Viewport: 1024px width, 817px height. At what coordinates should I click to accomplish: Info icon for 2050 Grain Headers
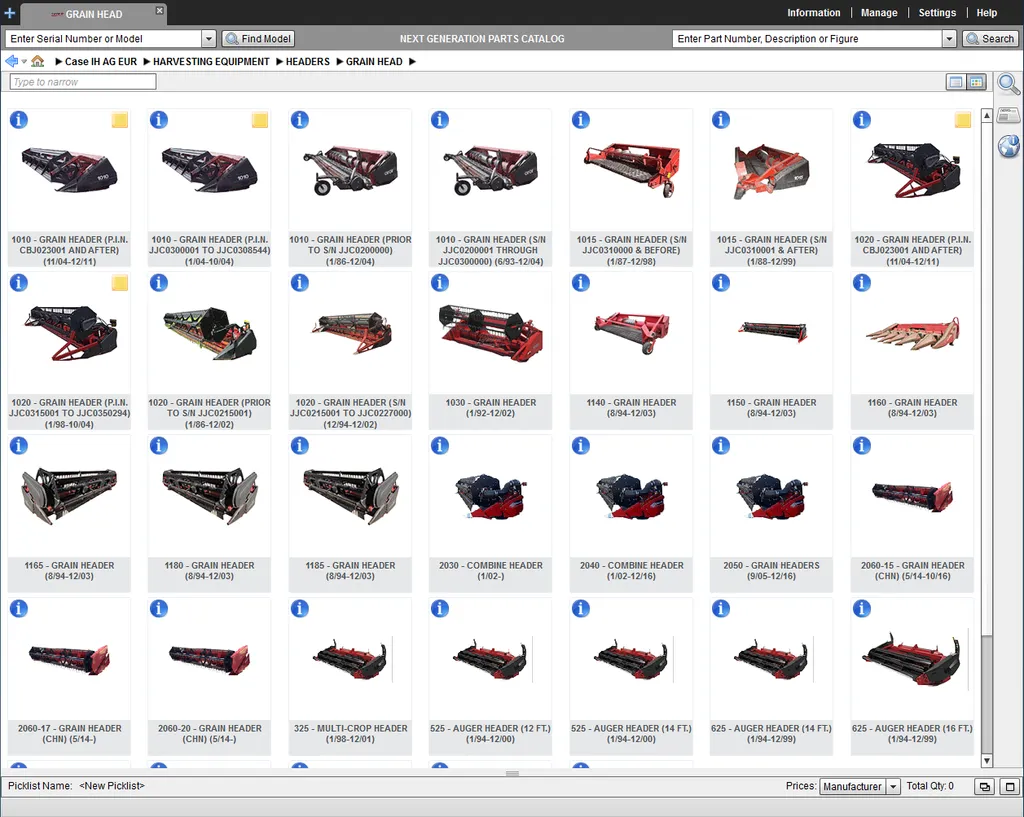(x=721, y=446)
